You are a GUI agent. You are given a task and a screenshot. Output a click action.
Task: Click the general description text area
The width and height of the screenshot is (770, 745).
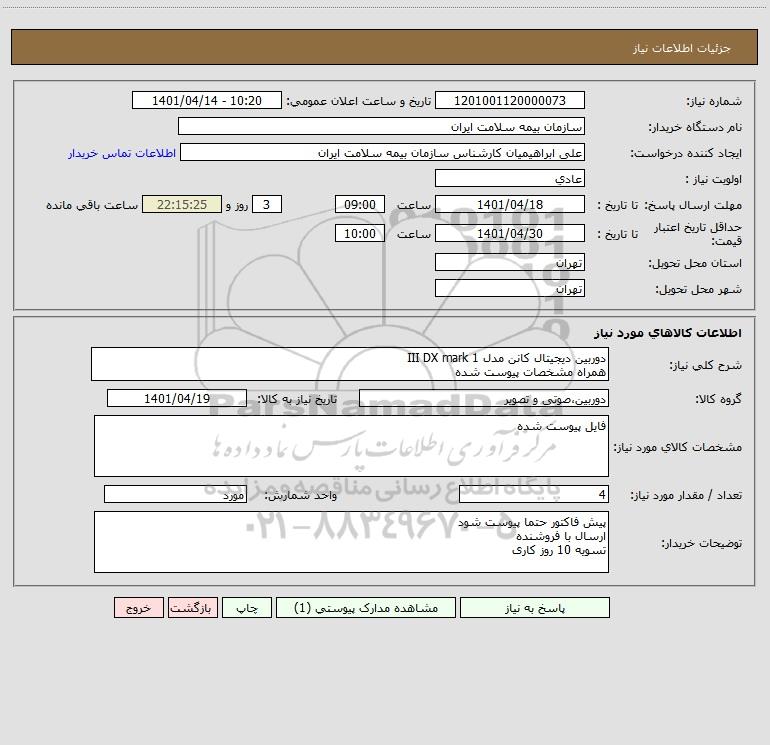pyautogui.click(x=350, y=364)
